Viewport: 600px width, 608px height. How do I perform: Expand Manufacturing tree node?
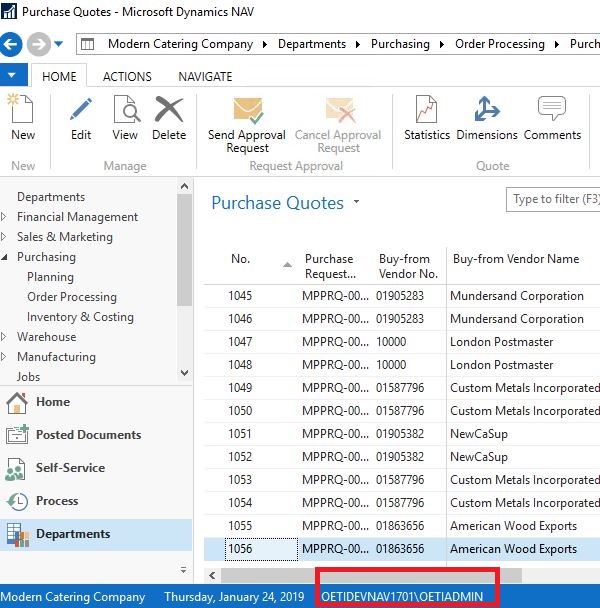pyautogui.click(x=4, y=357)
